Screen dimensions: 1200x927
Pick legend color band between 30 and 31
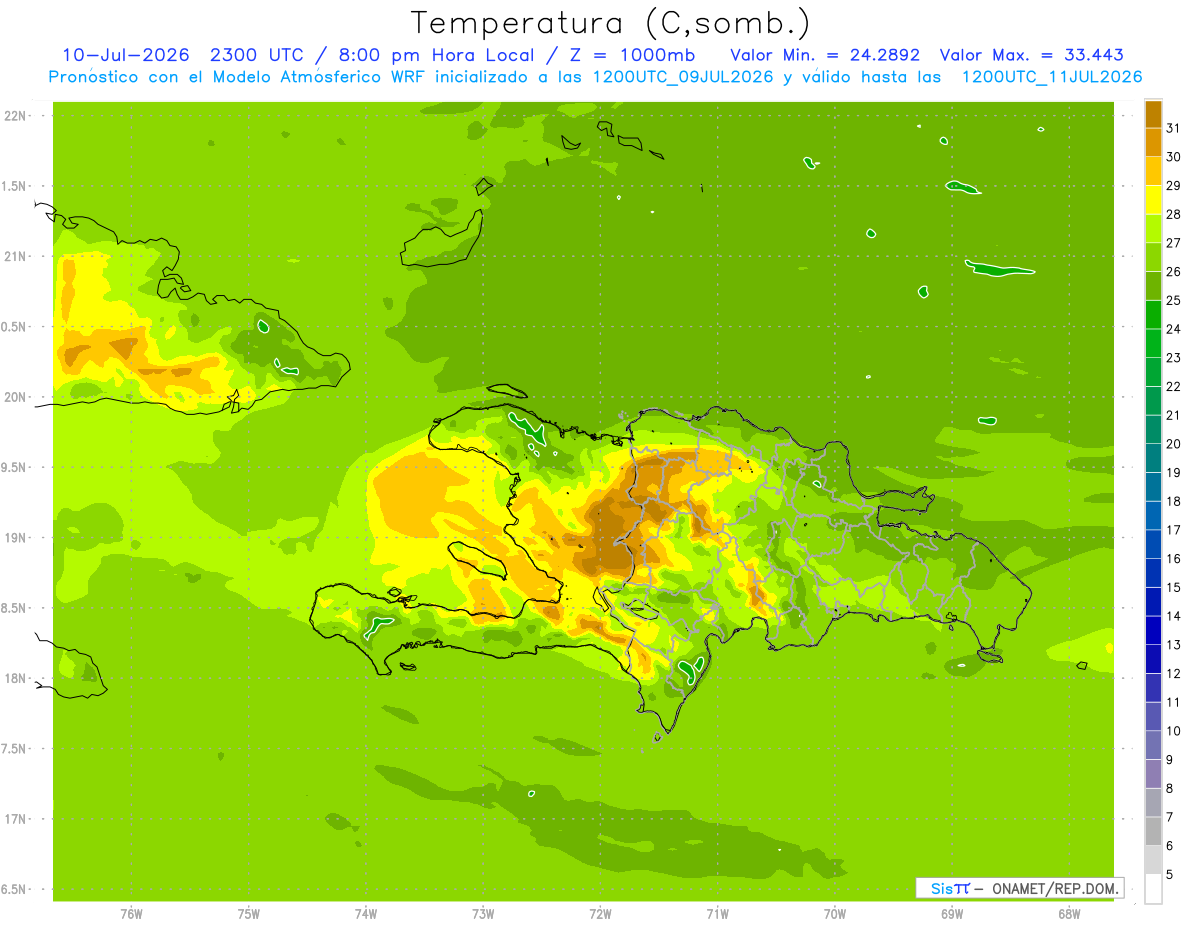[1153, 142]
